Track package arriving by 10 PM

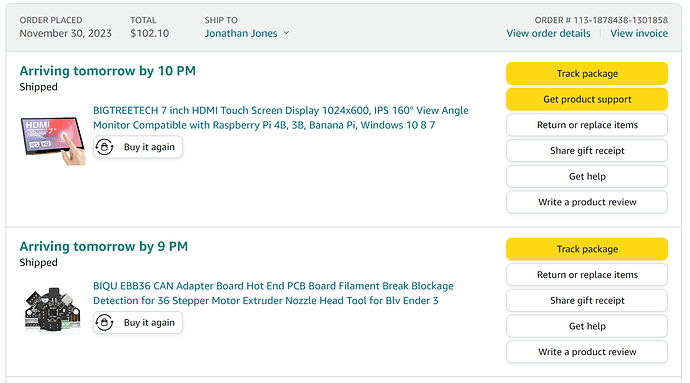587,74
